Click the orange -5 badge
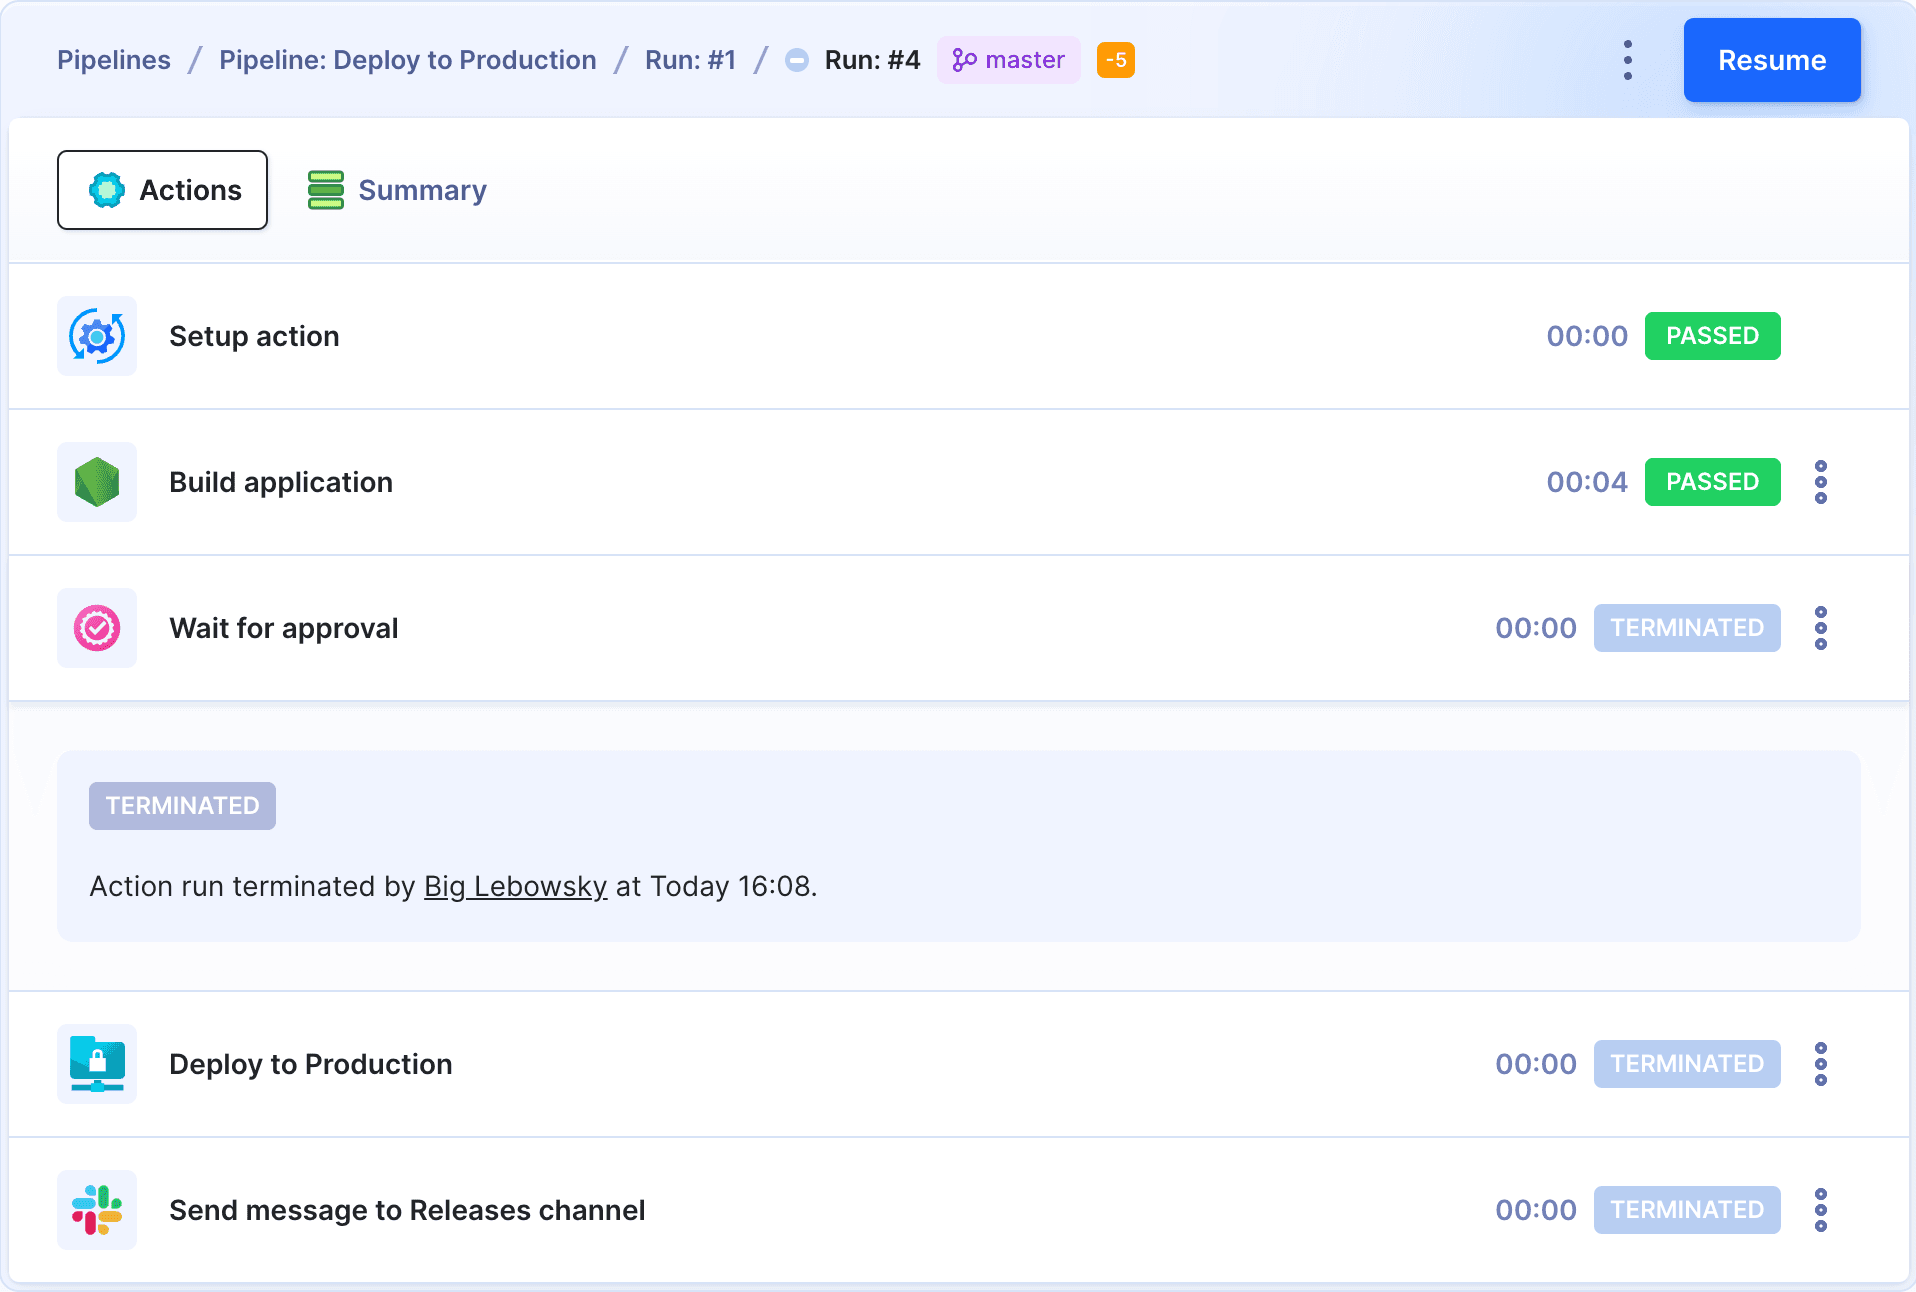1916x1292 pixels. [1115, 60]
